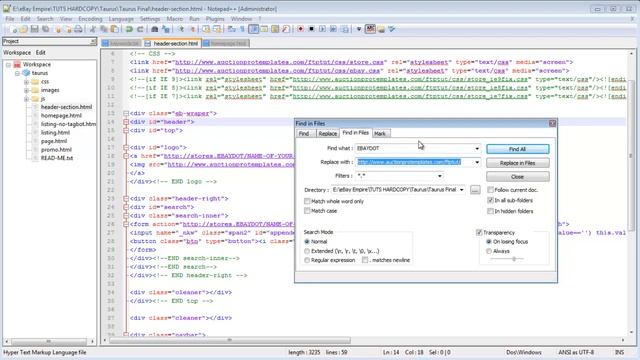Toggle the Word Wrap toolbar icon
Image resolution: width=640 pixels, height=360 pixels.
(231, 29)
